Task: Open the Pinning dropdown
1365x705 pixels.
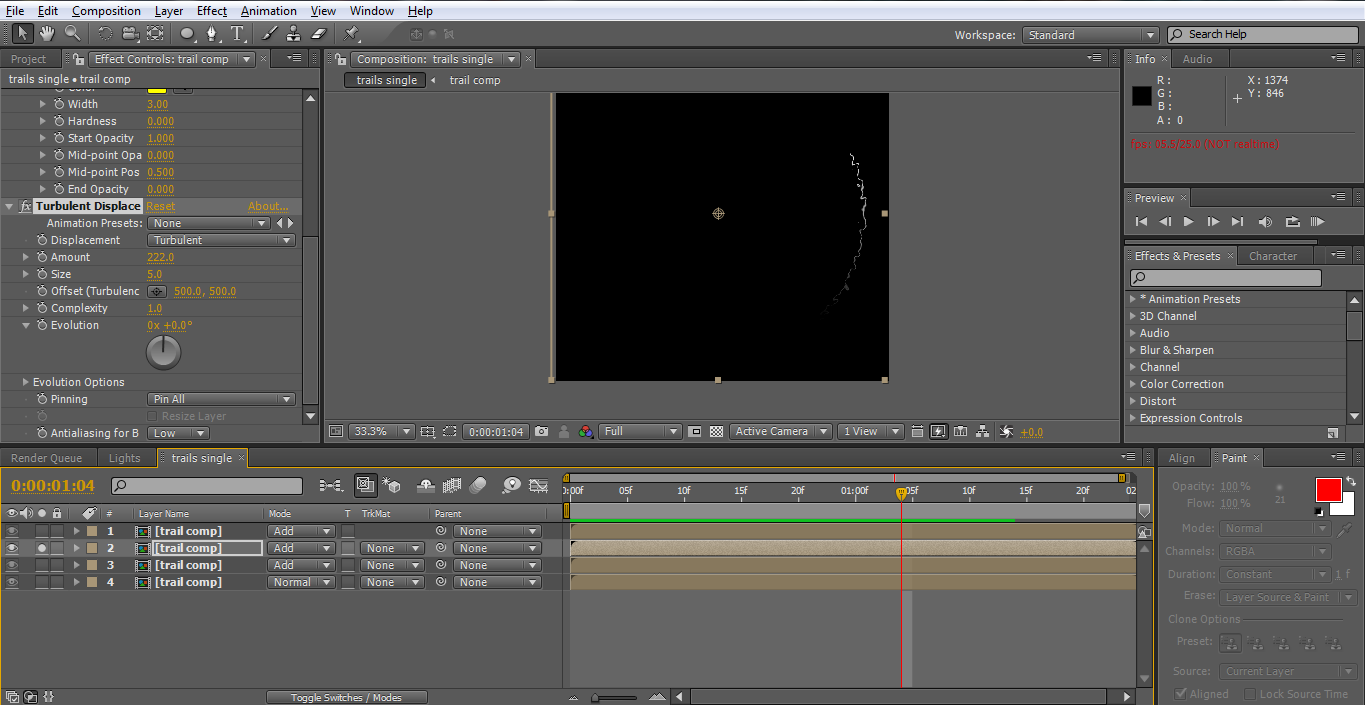Action: click(221, 399)
